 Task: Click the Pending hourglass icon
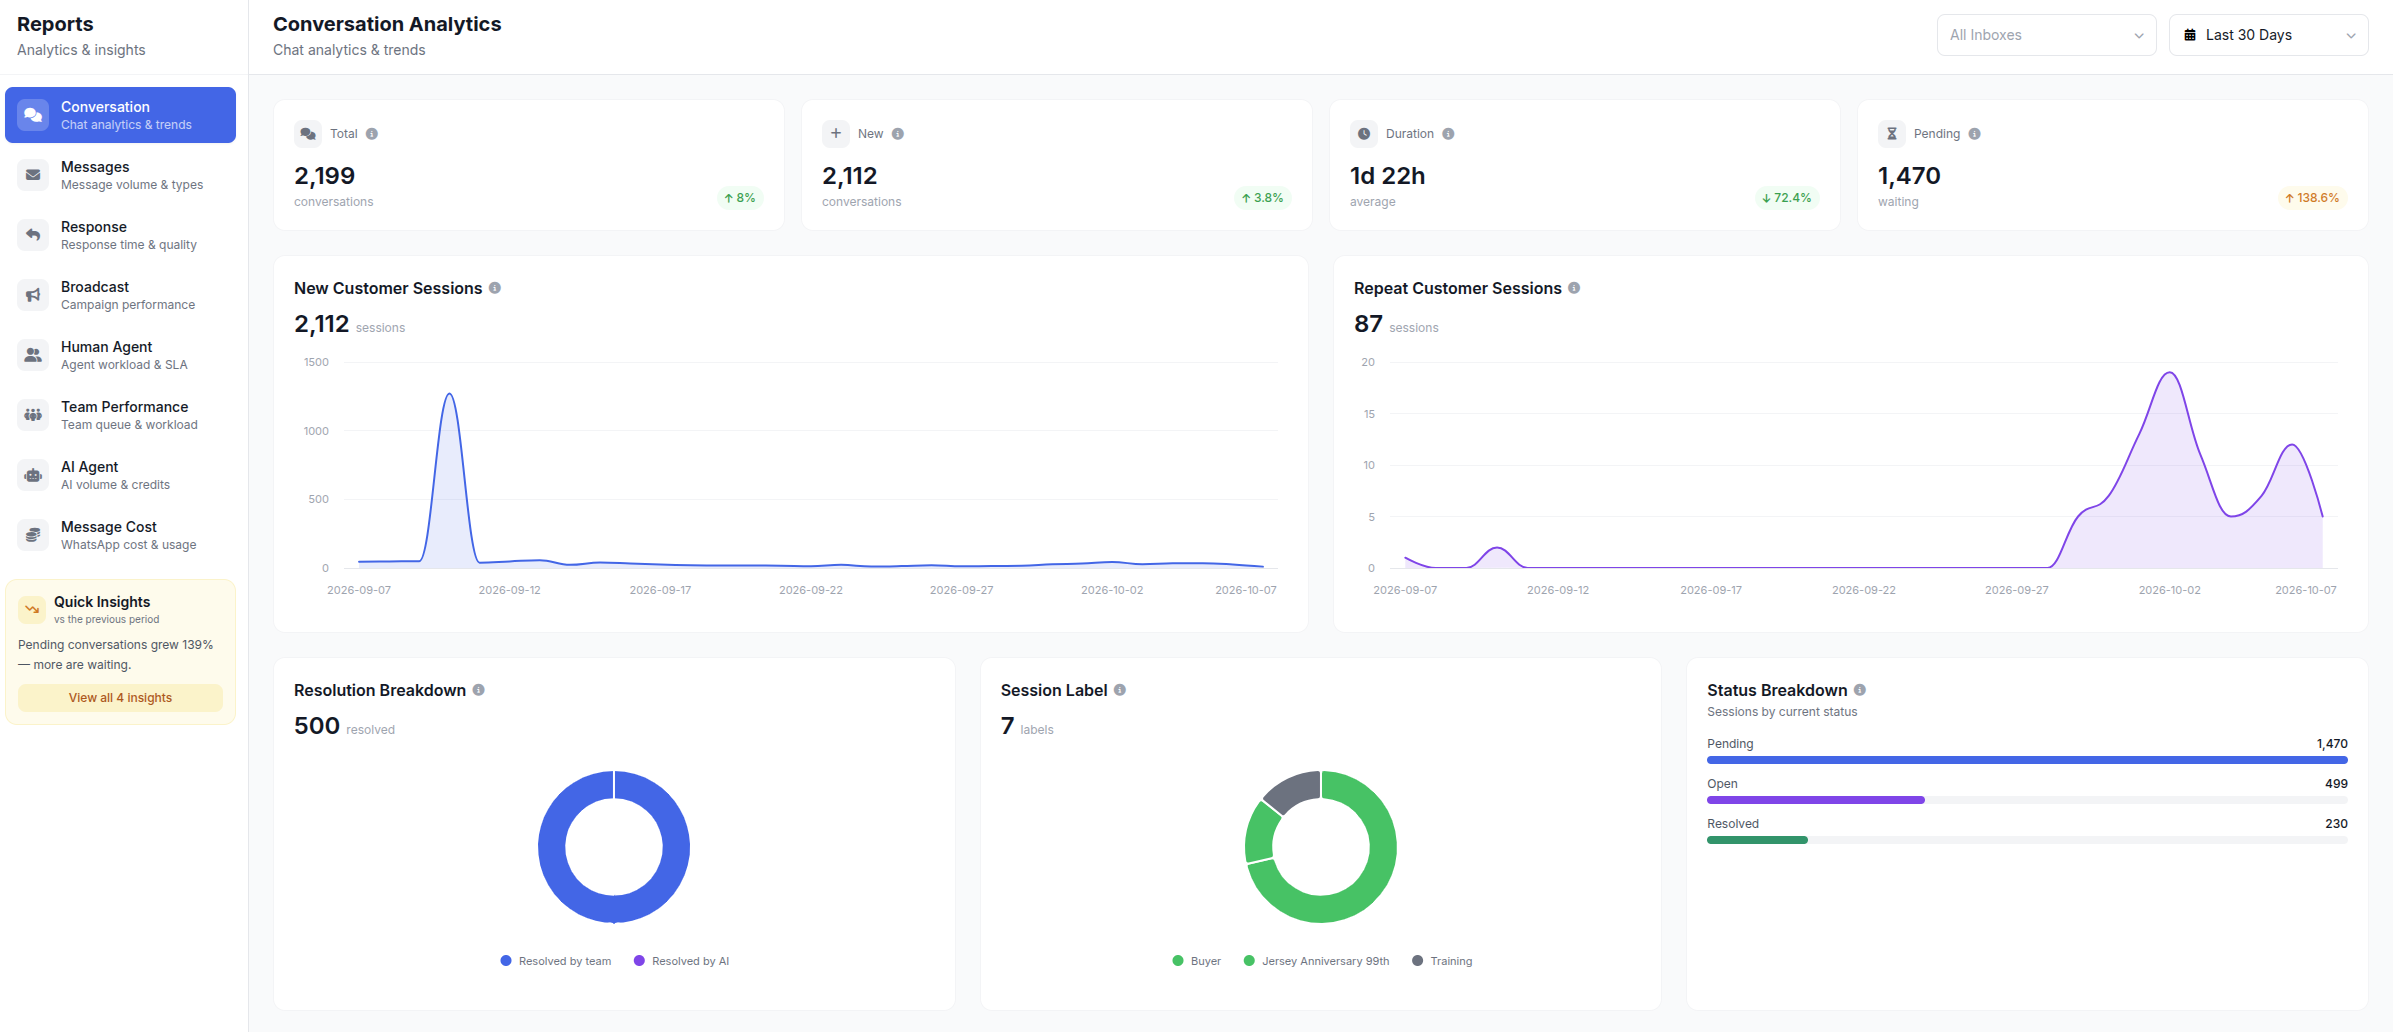click(1892, 133)
